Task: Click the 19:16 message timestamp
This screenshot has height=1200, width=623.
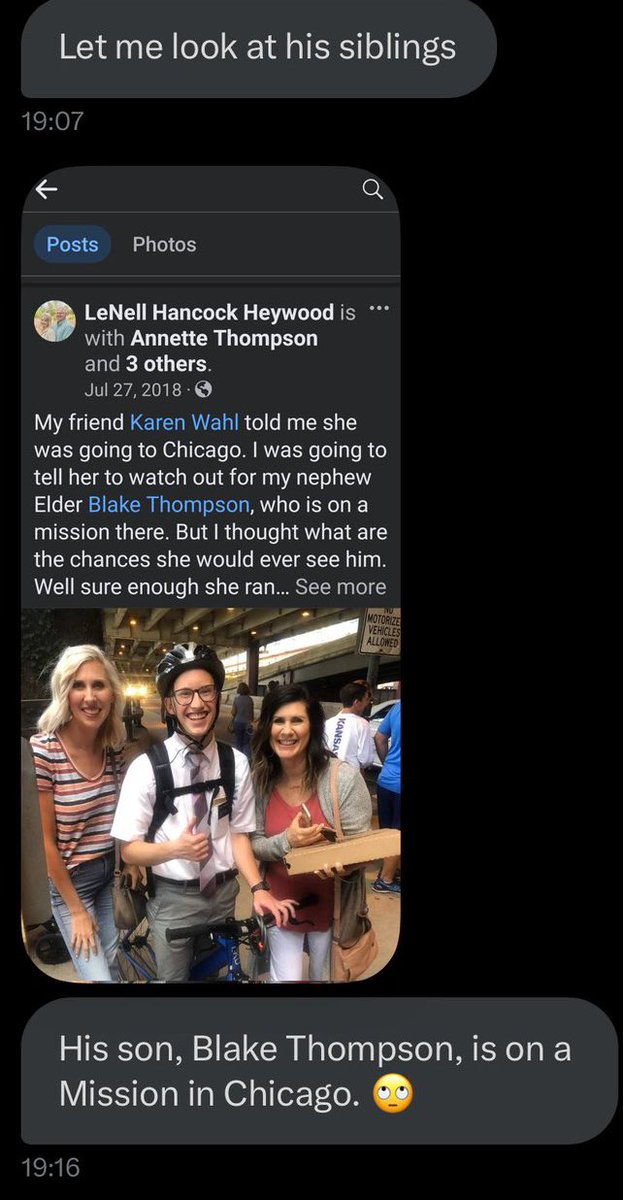Action: [50, 1167]
